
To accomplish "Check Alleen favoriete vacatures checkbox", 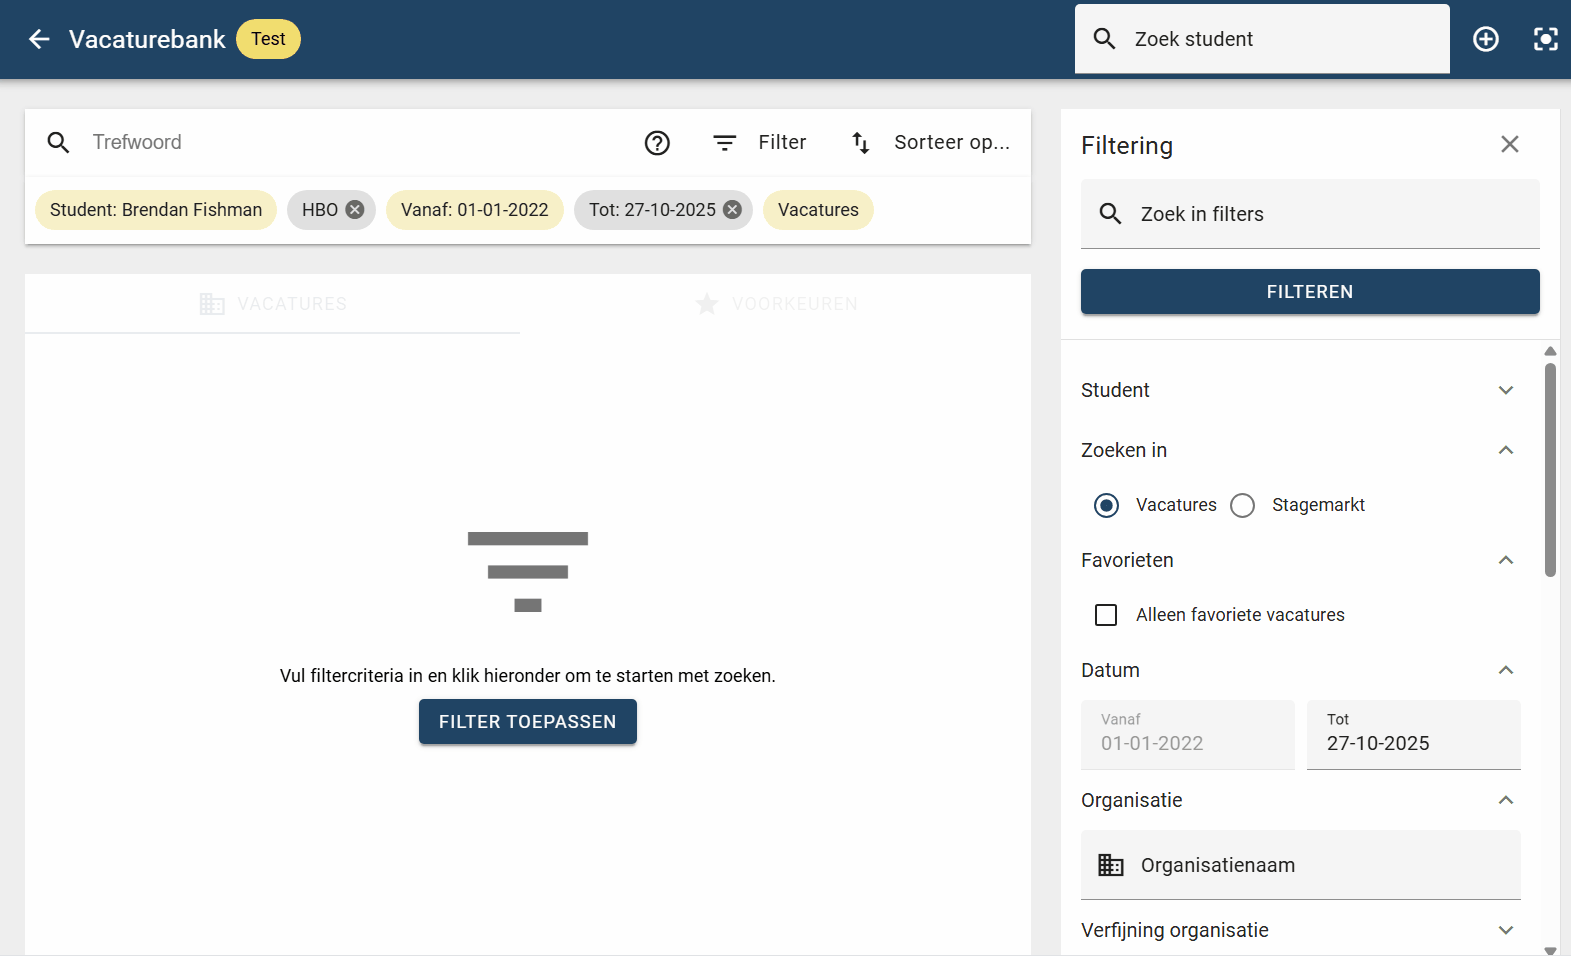I will (x=1106, y=615).
